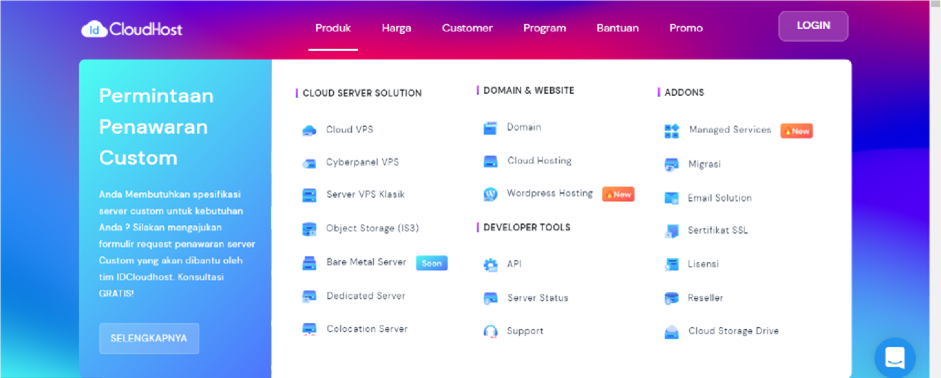The image size is (941, 378).
Task: Click the Cloud VPS icon
Action: (309, 130)
